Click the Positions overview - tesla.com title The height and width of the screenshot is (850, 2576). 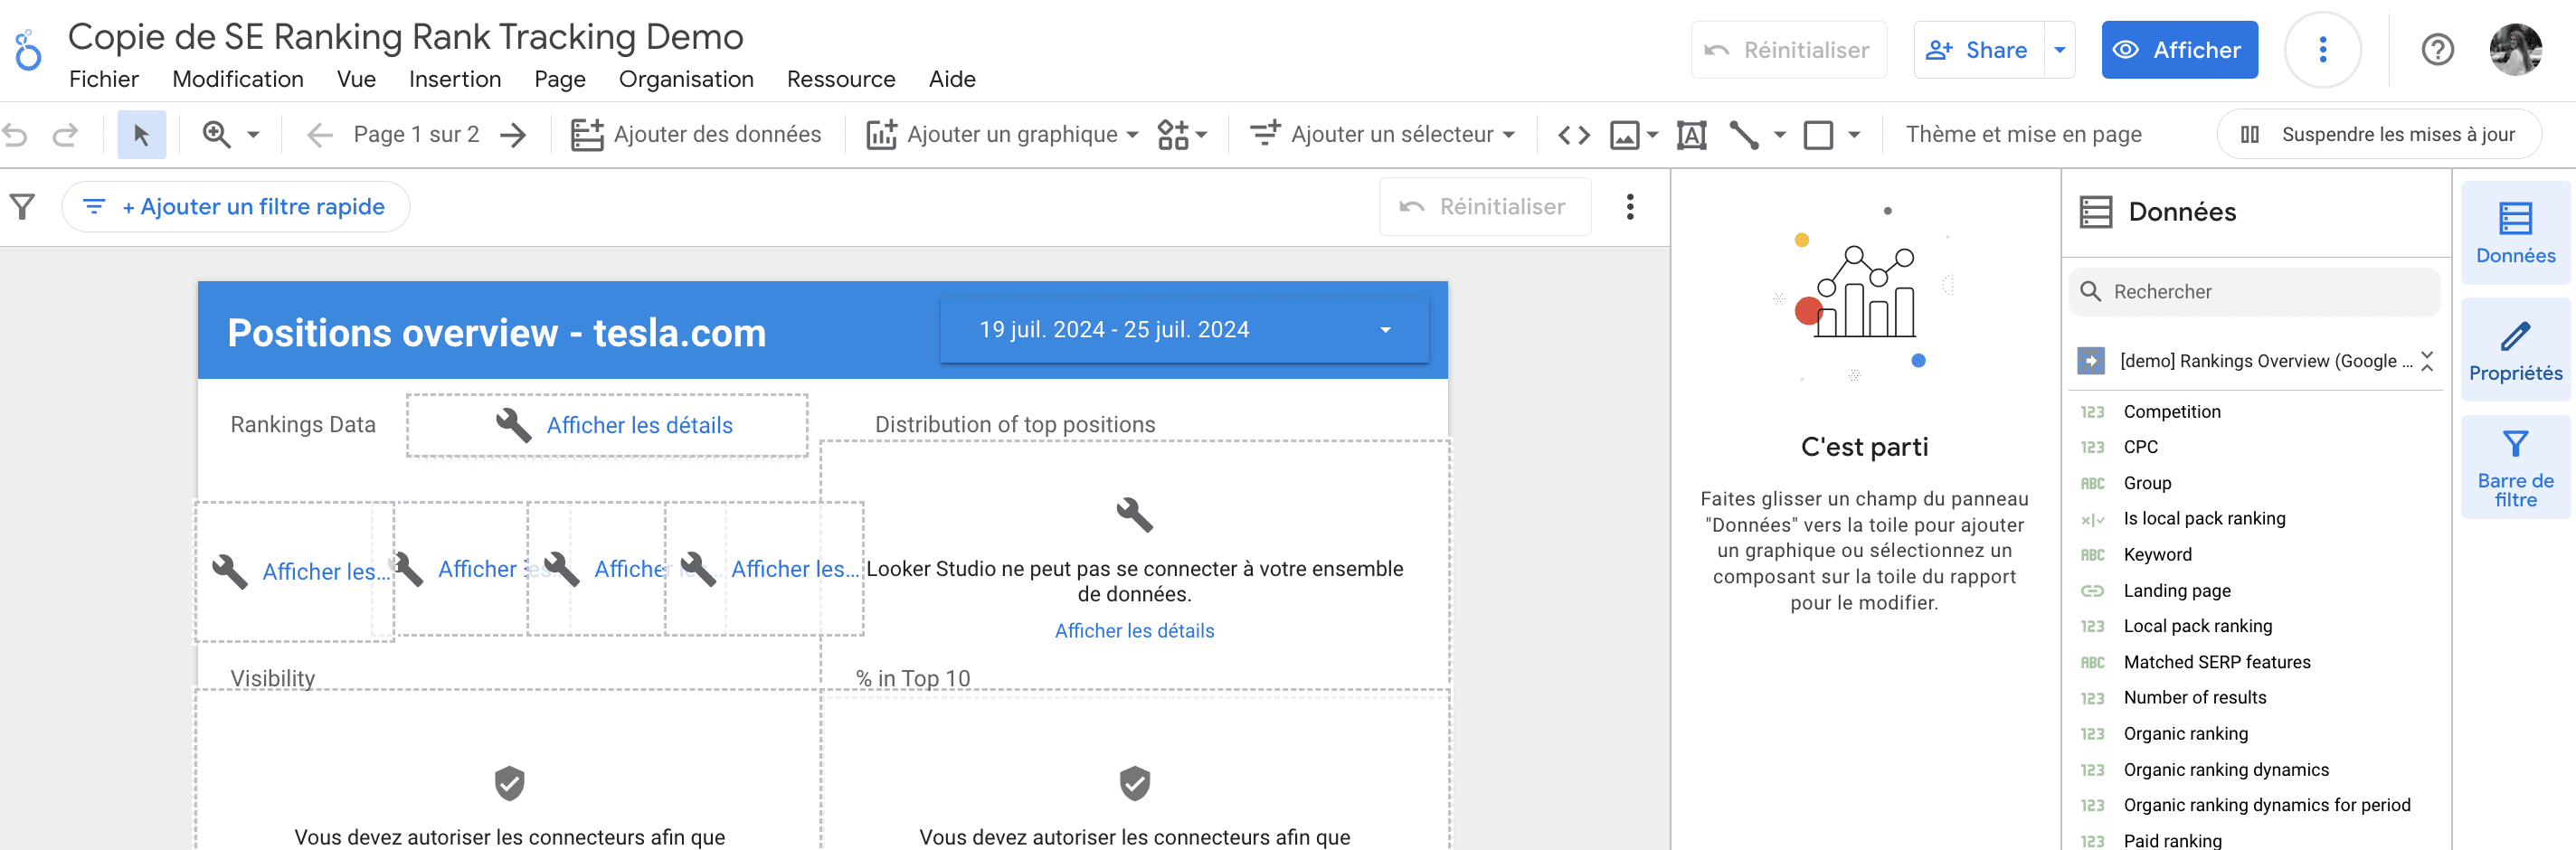pos(497,333)
